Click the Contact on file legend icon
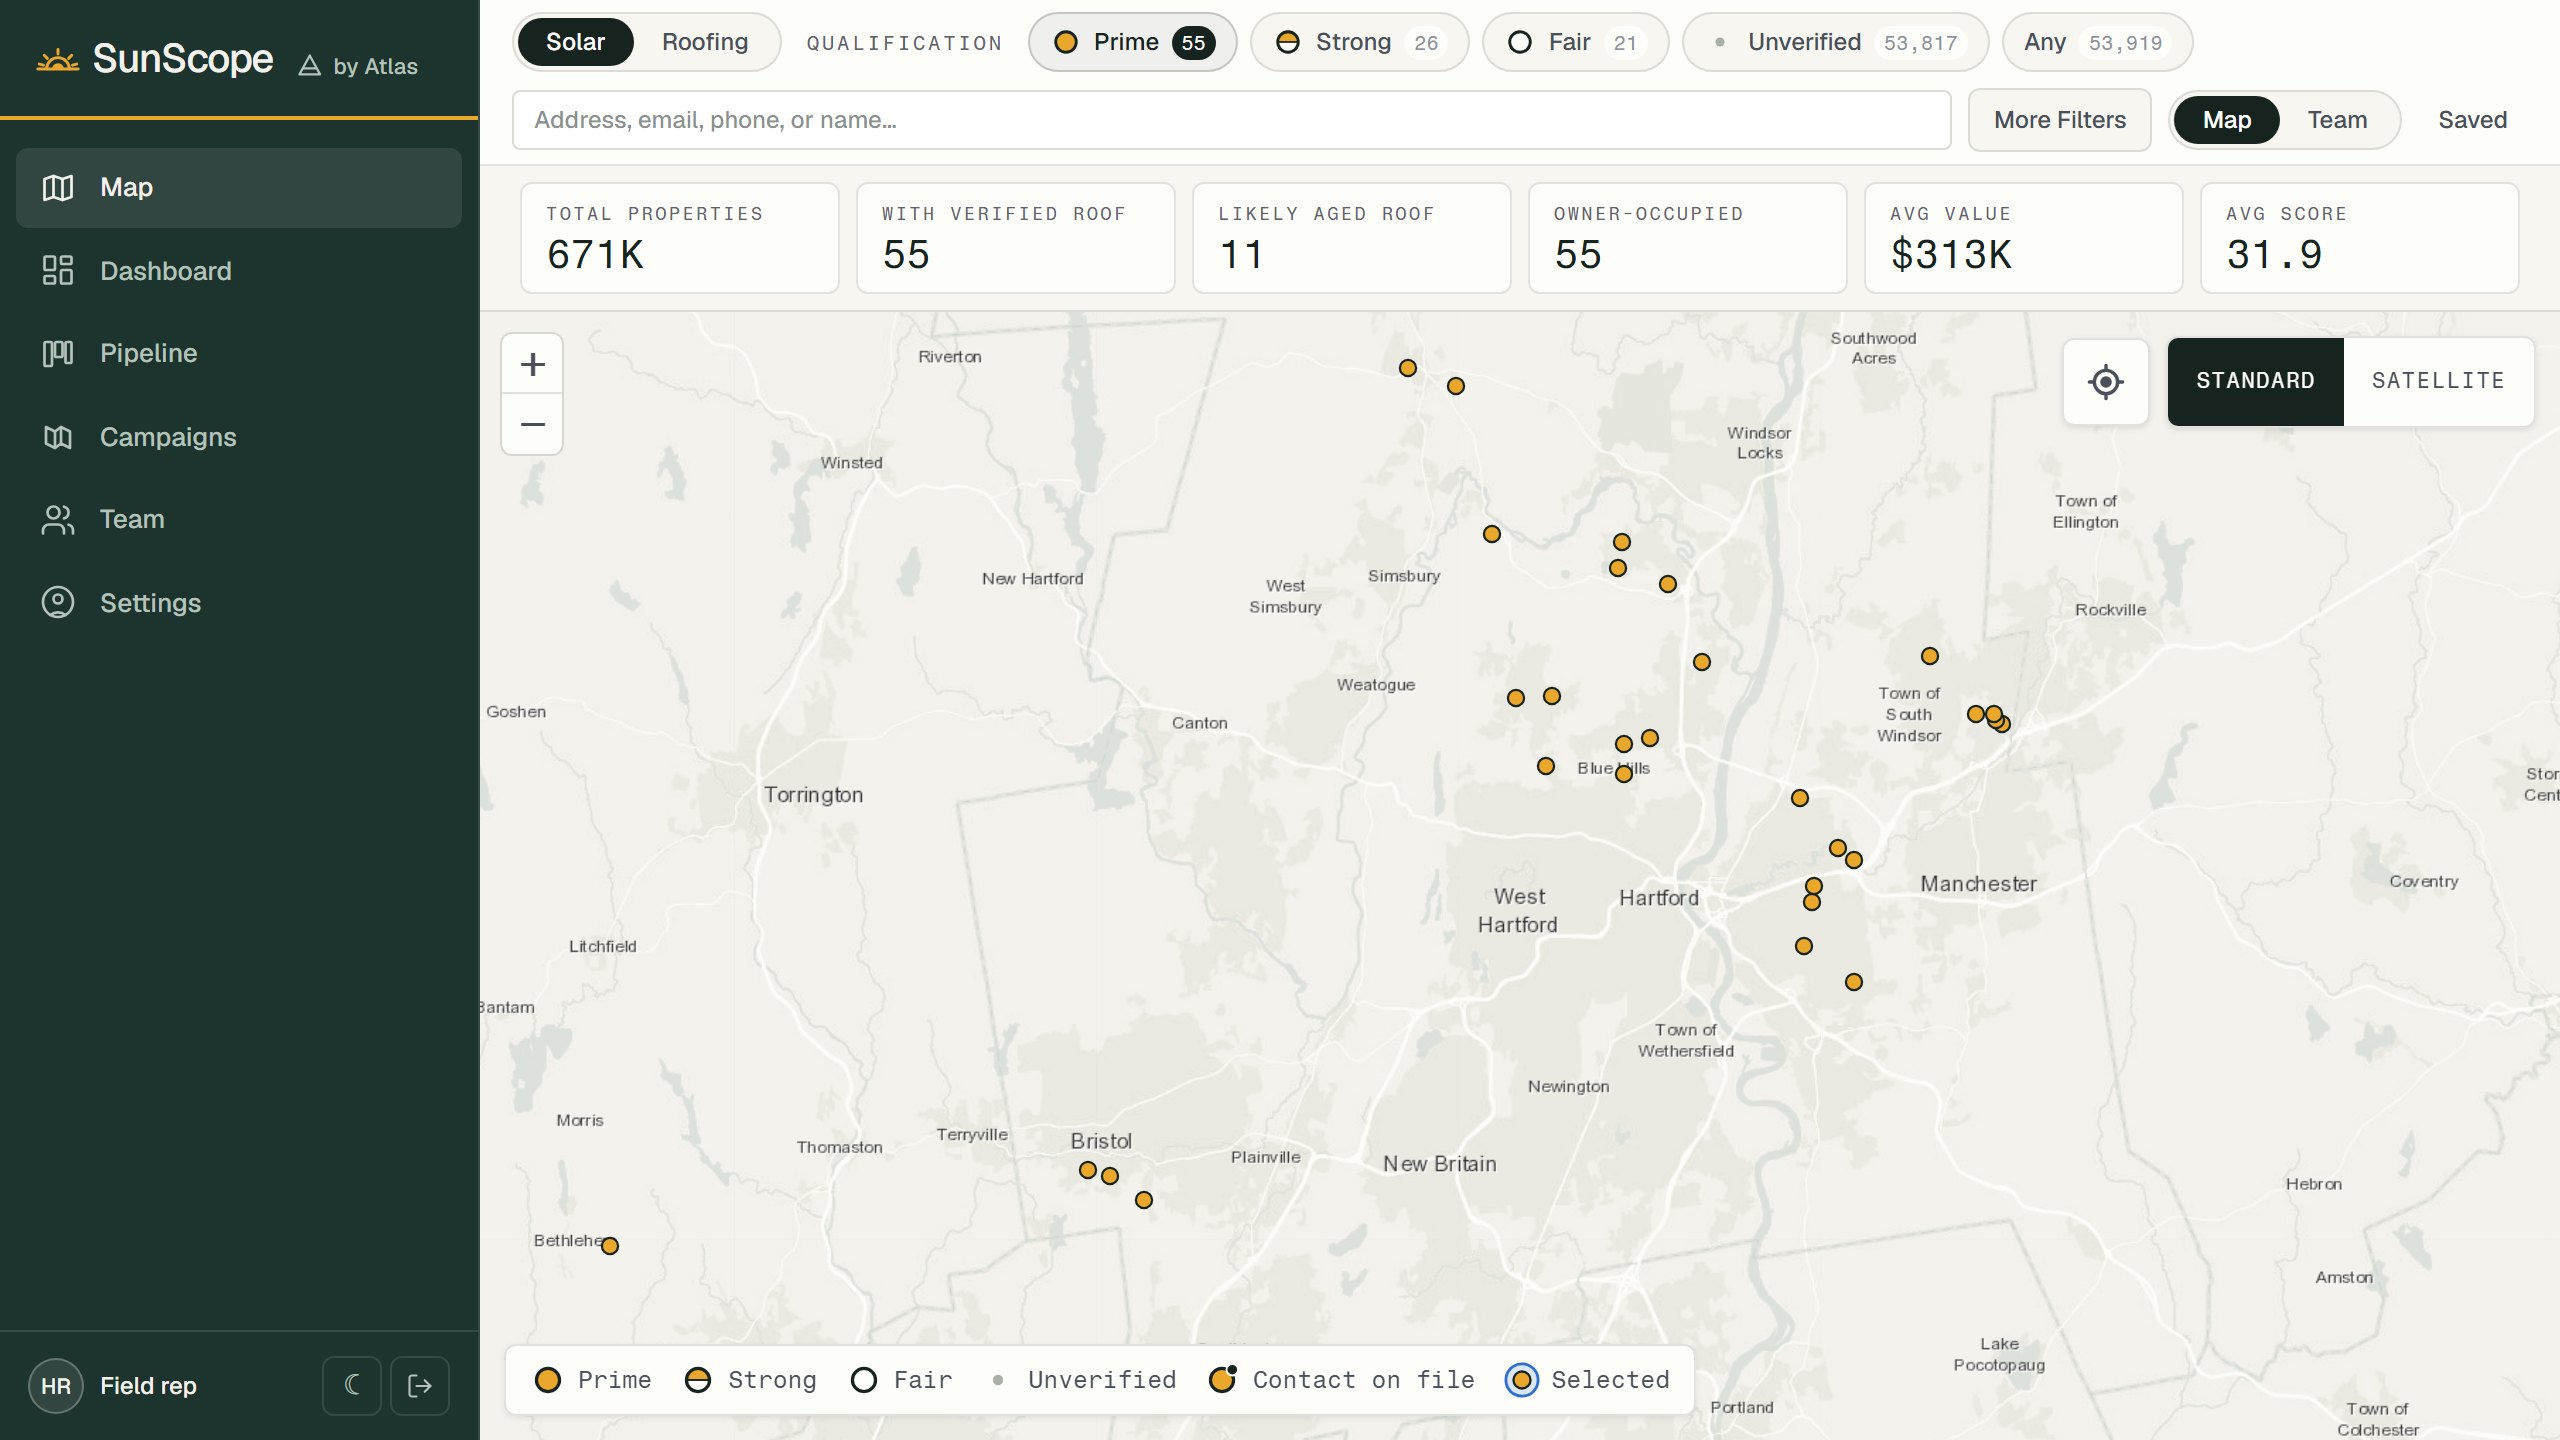This screenshot has width=2560, height=1440. click(1222, 1380)
